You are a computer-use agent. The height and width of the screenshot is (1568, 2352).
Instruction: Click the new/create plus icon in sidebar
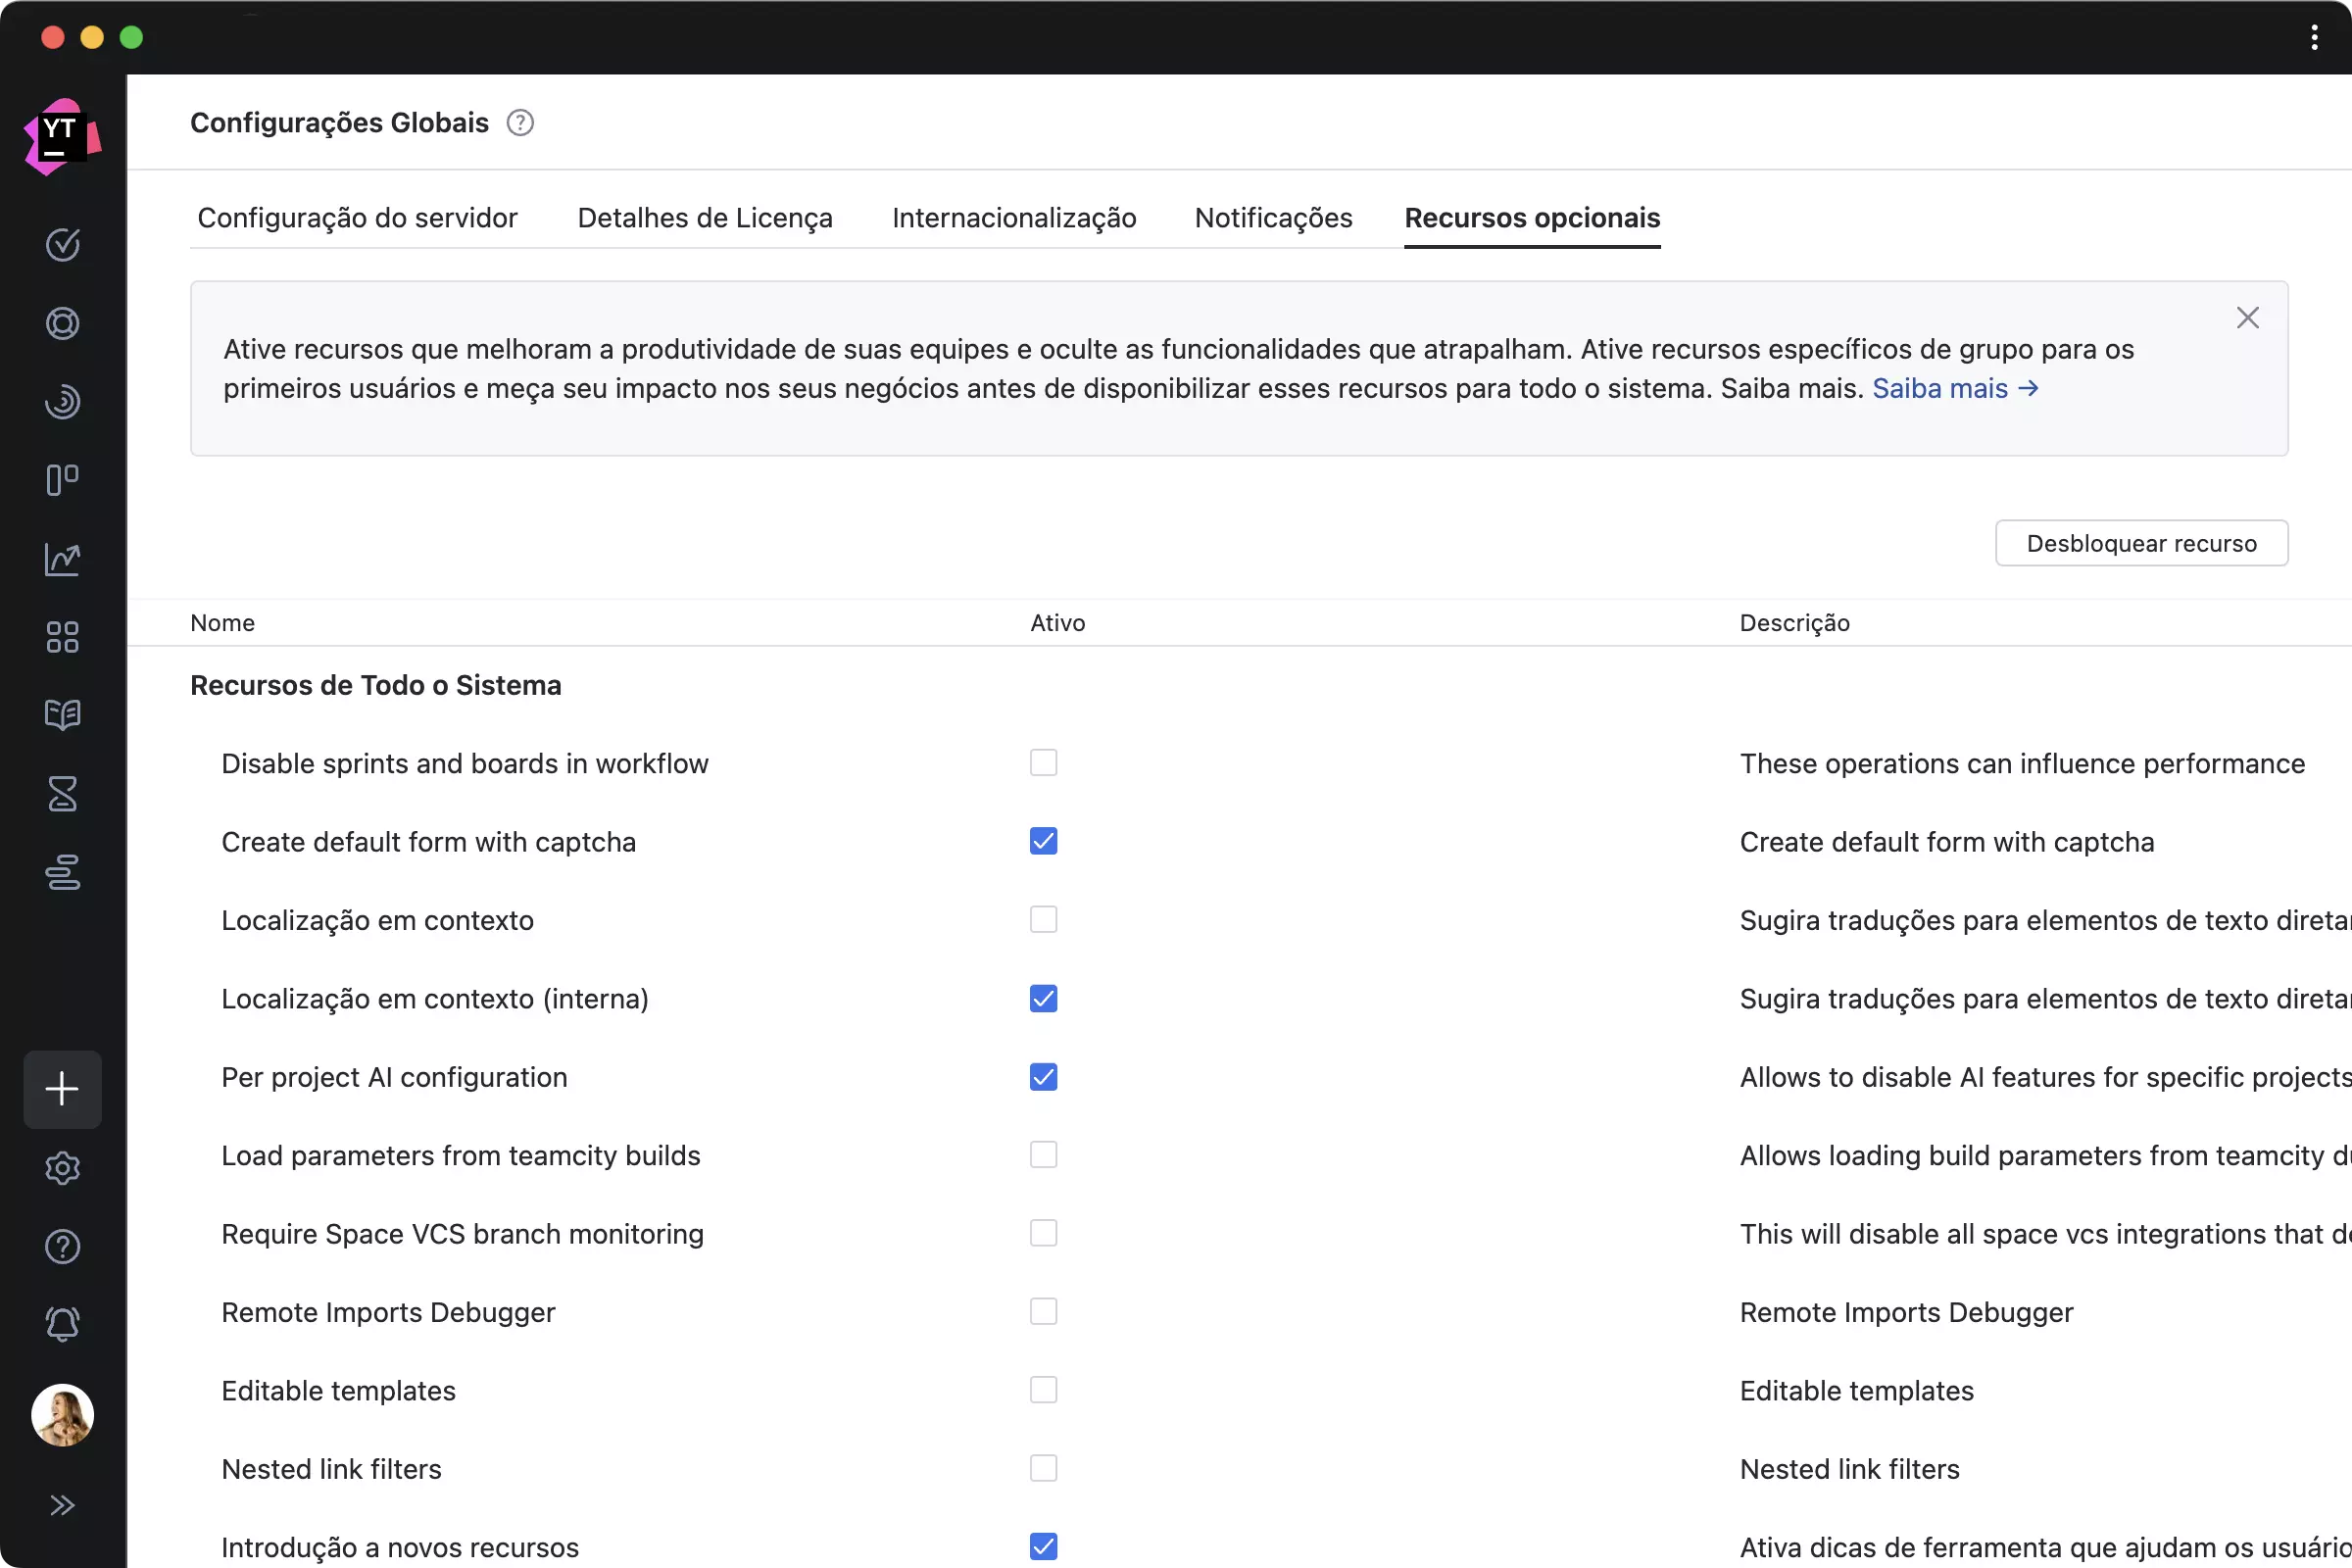click(x=63, y=1089)
